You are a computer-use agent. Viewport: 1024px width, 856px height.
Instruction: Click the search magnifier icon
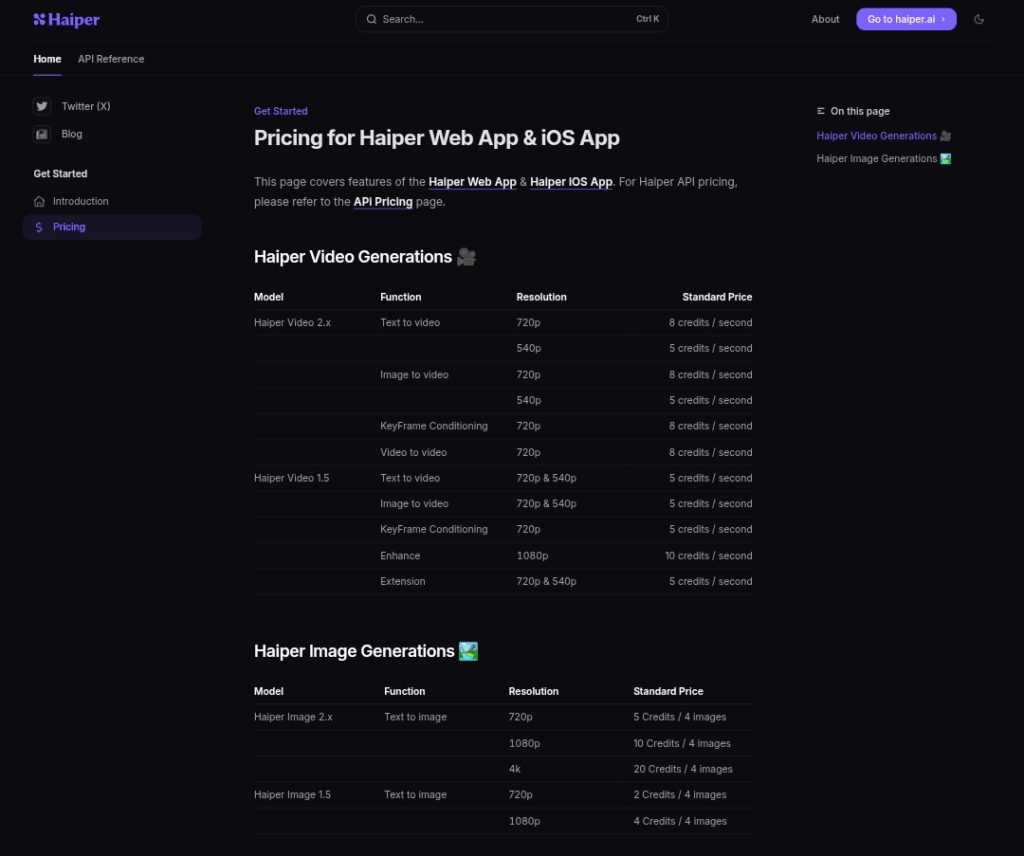(371, 19)
